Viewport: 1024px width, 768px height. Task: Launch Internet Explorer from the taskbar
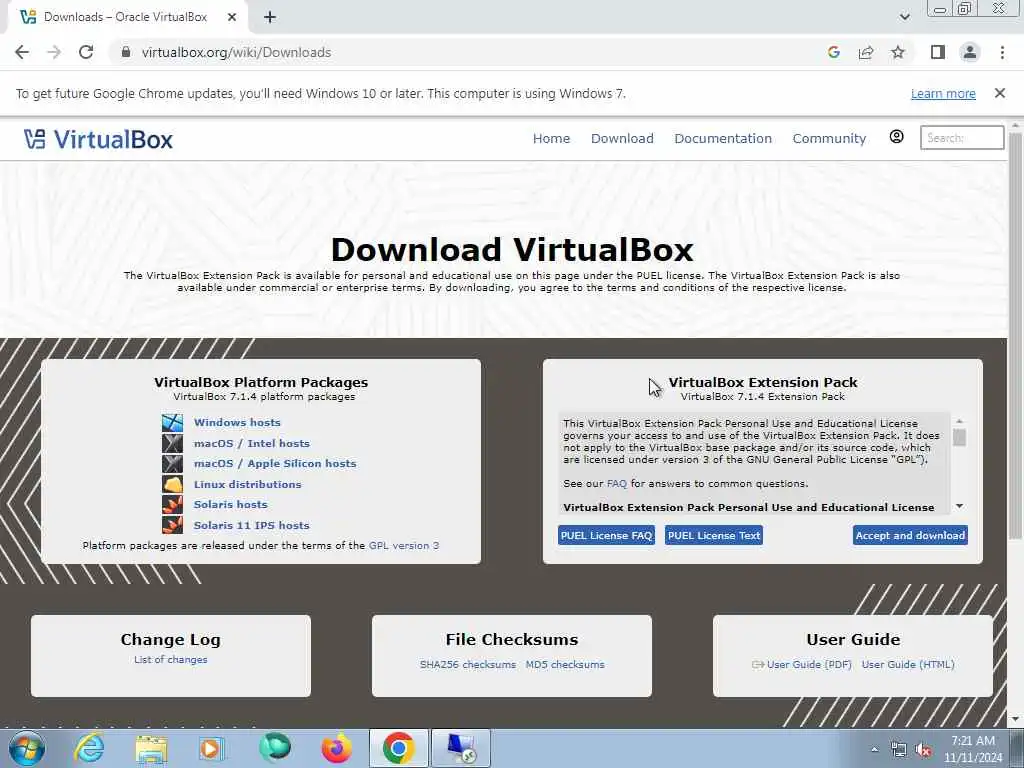tap(89, 748)
